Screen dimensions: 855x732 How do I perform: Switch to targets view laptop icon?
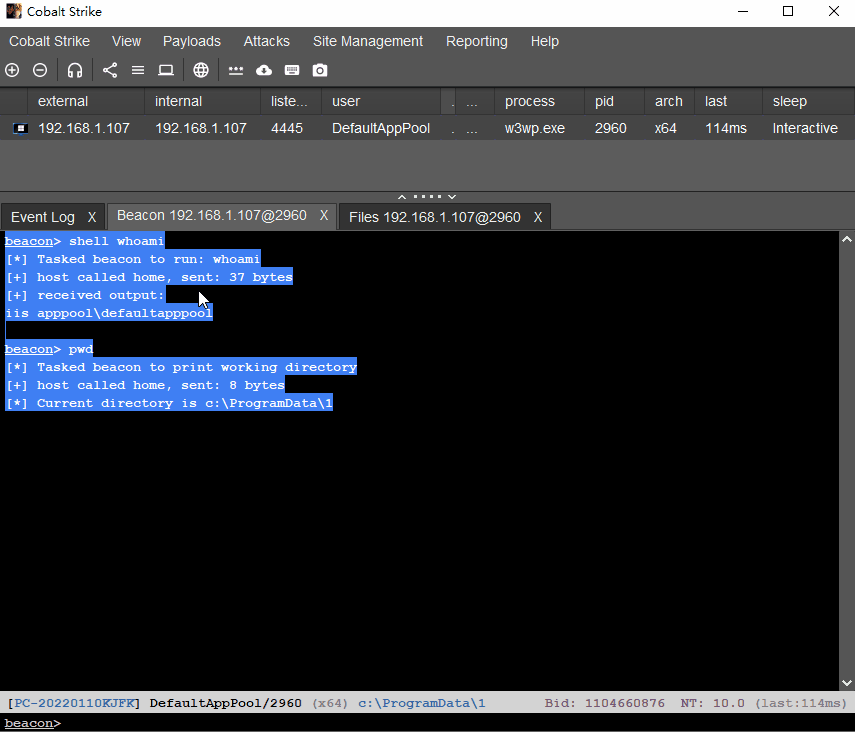tap(166, 70)
